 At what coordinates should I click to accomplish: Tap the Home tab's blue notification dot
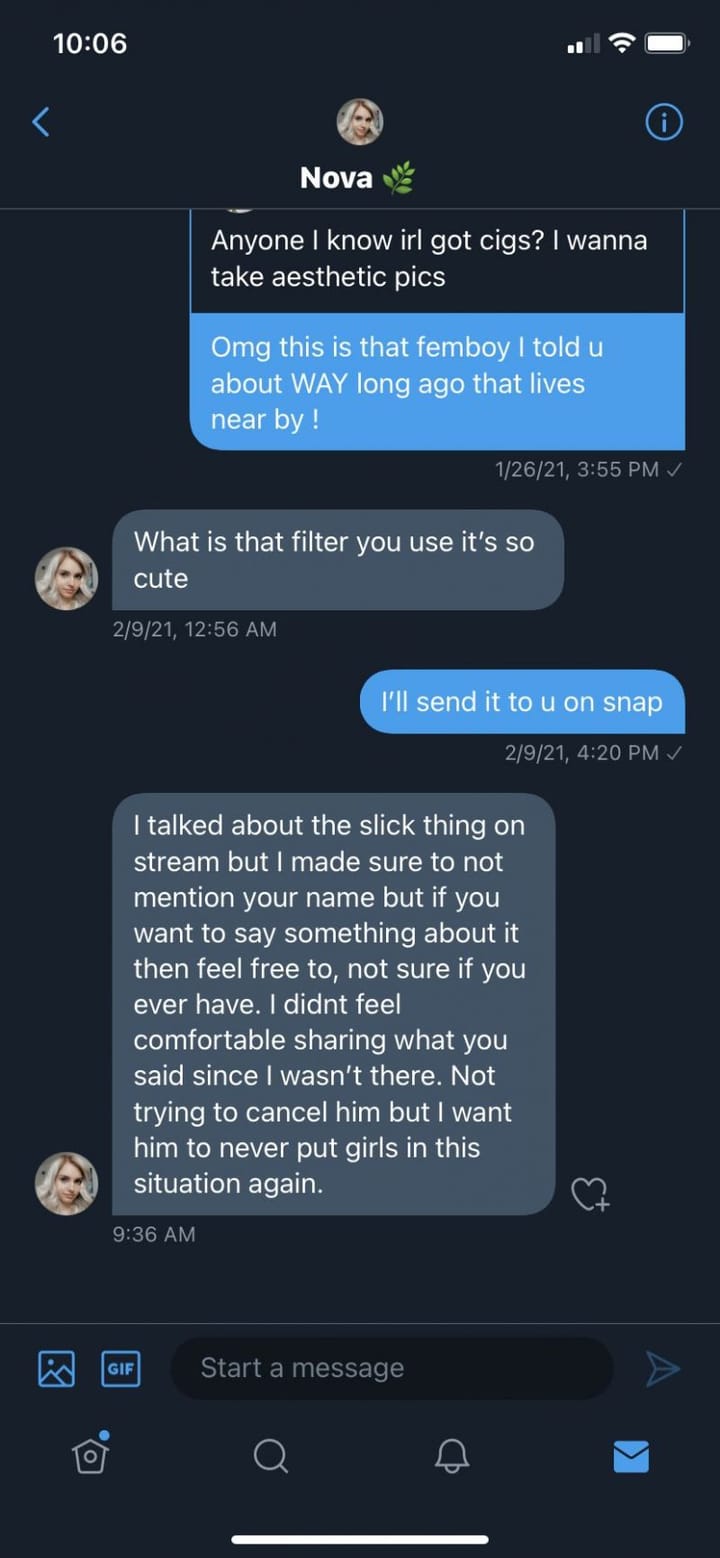103,1437
